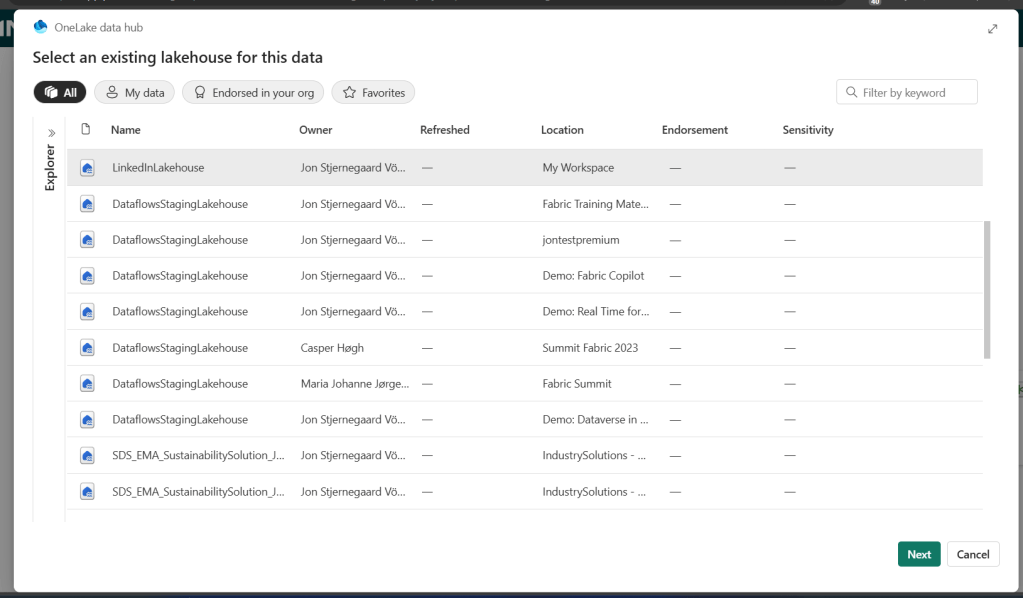
Task: Click the expand dialog icon at top right
Action: (992, 29)
